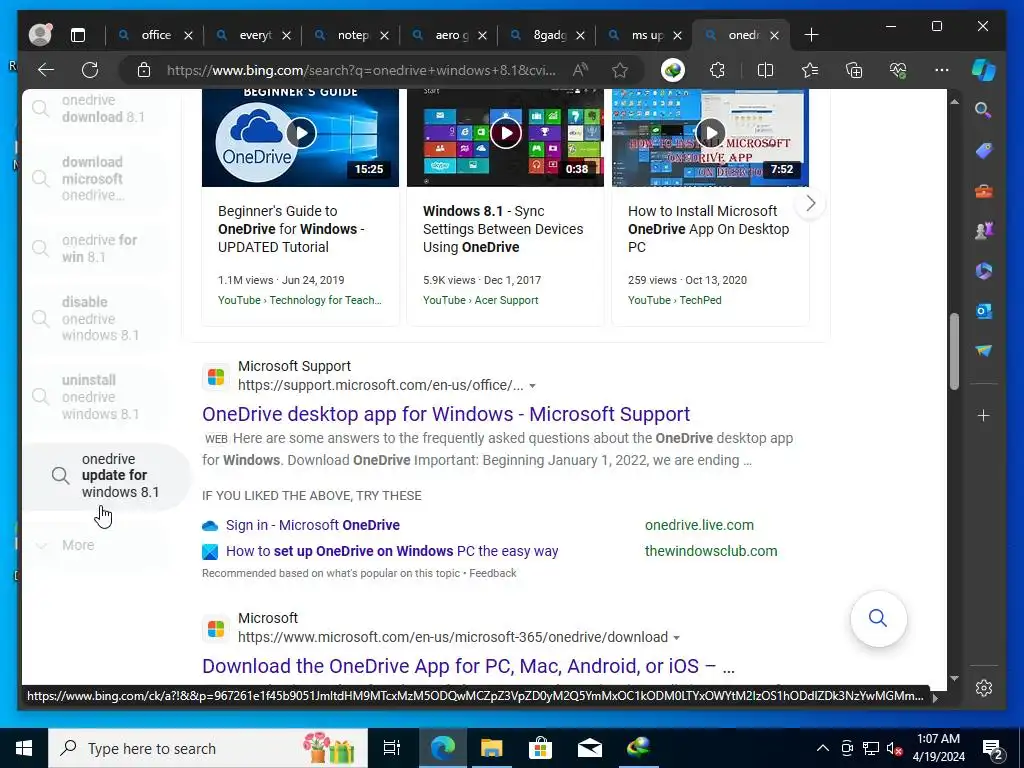
Task: Add sidebar app with plus icon
Action: click(x=984, y=415)
